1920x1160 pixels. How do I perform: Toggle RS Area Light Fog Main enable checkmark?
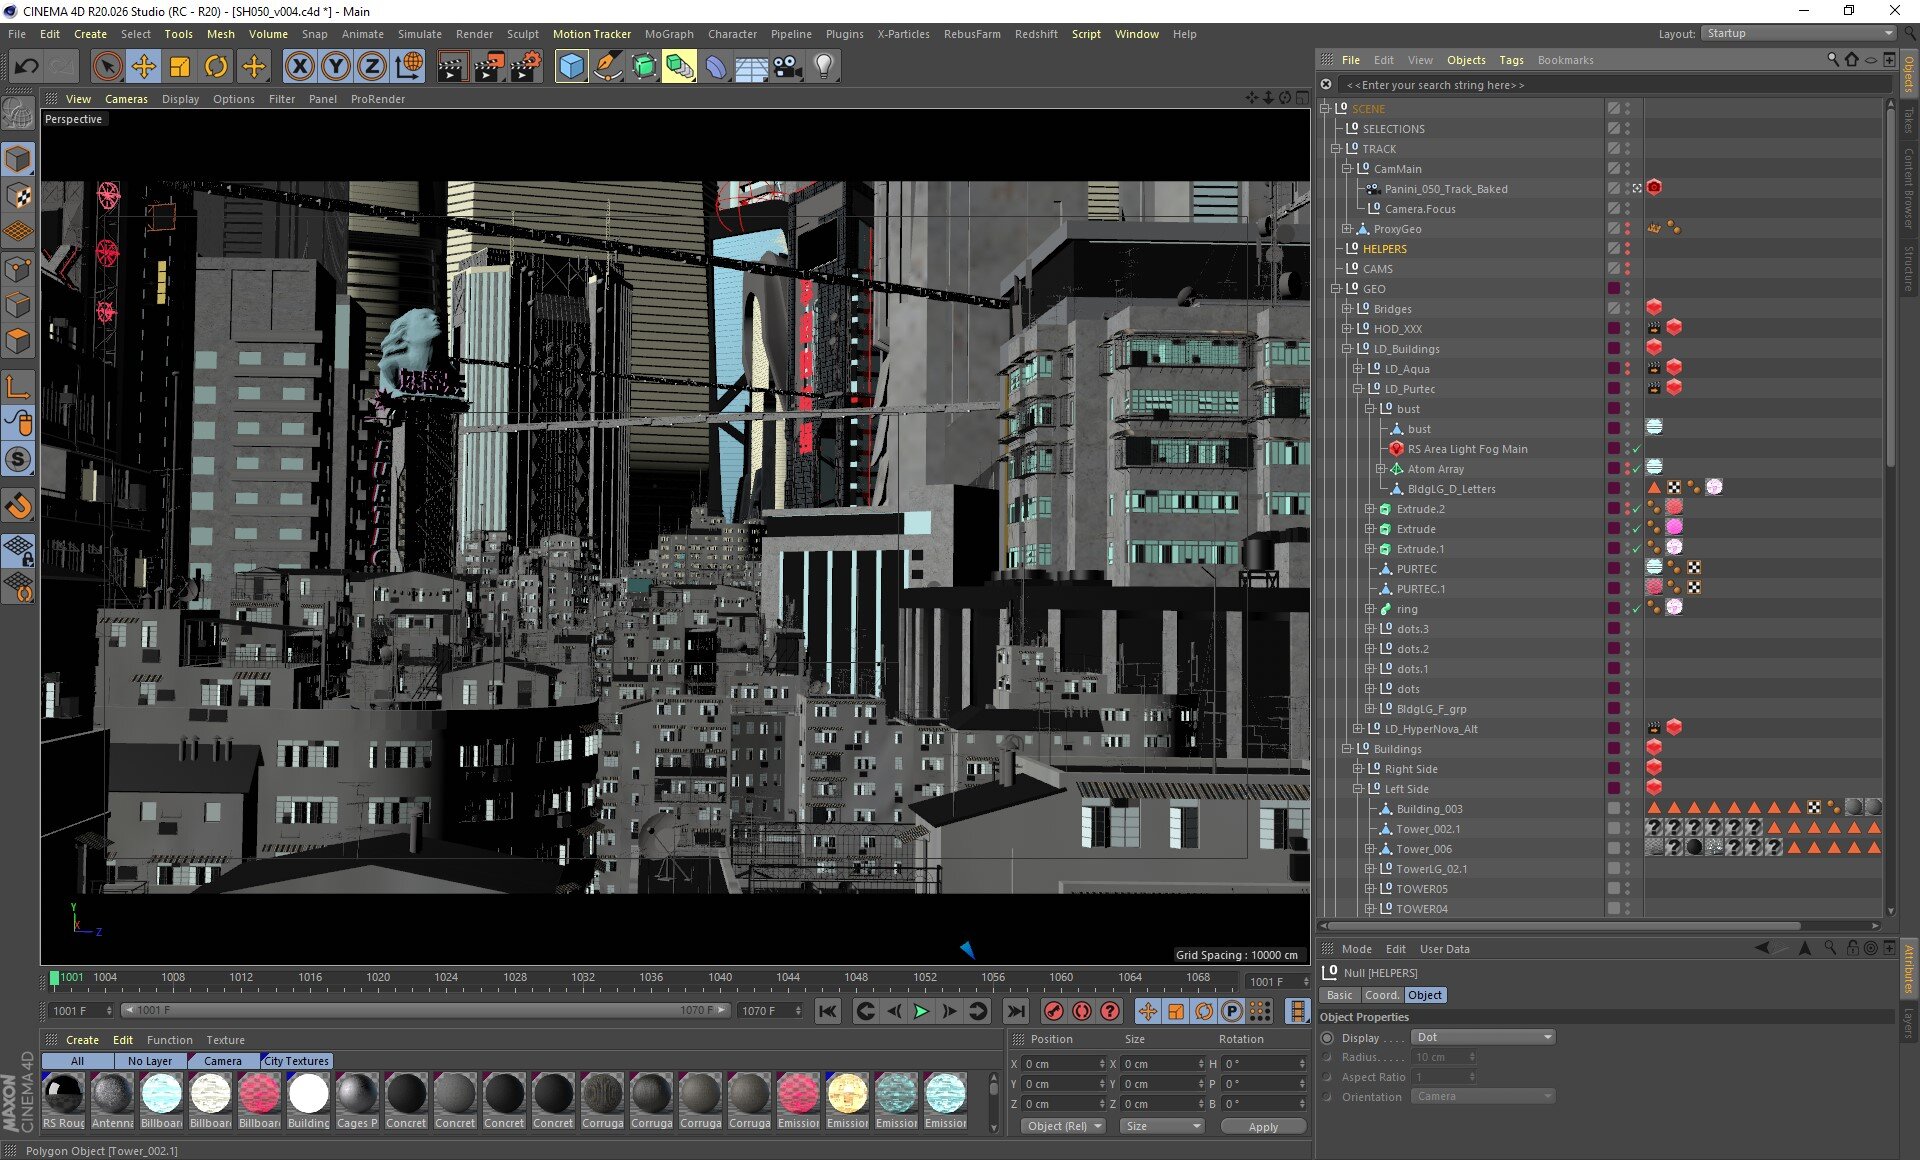[1637, 449]
